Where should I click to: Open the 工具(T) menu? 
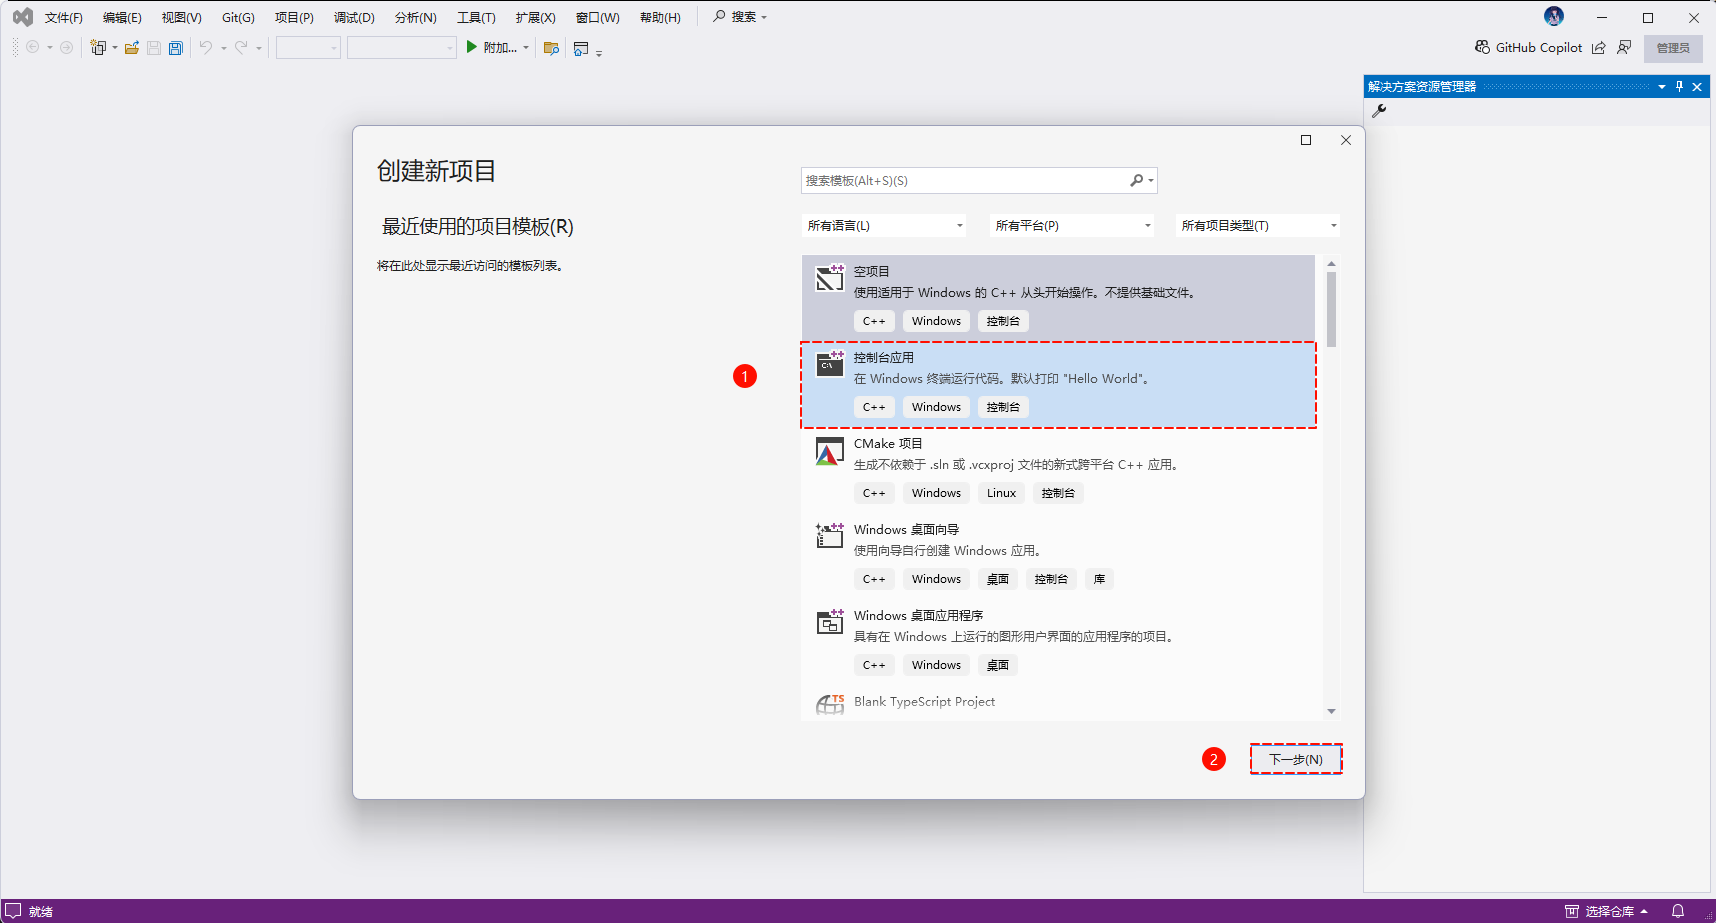click(x=476, y=18)
